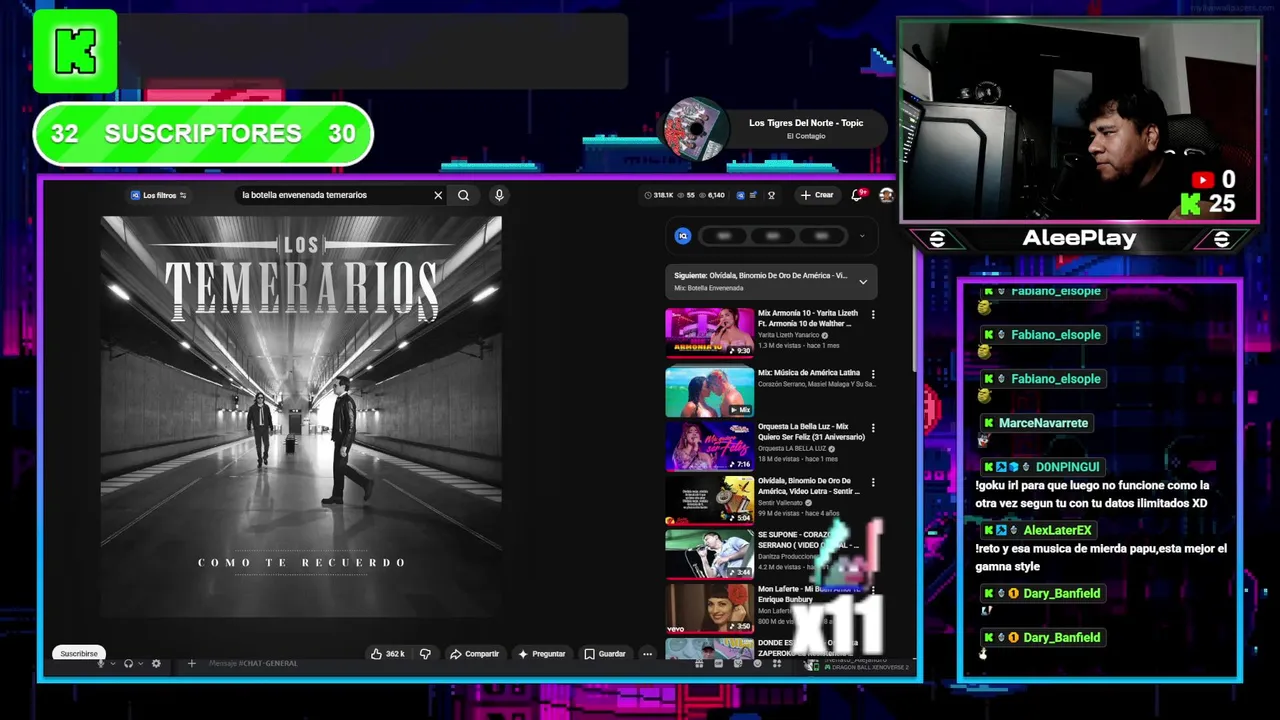Select the middle blurred filter chip

[772, 236]
